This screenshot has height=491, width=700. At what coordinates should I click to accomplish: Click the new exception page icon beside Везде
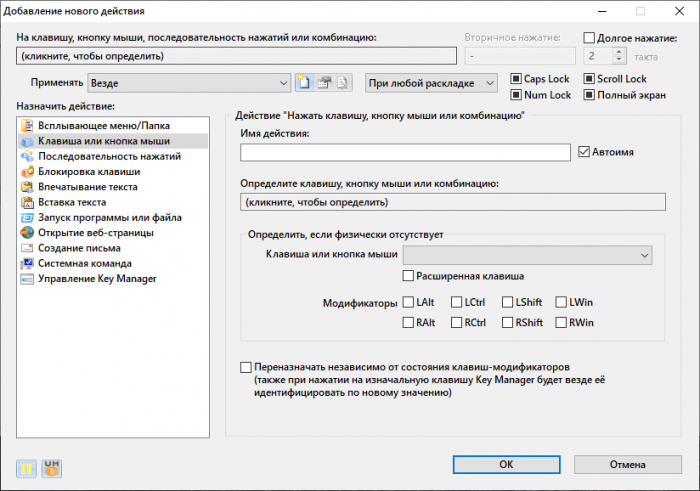coord(304,83)
